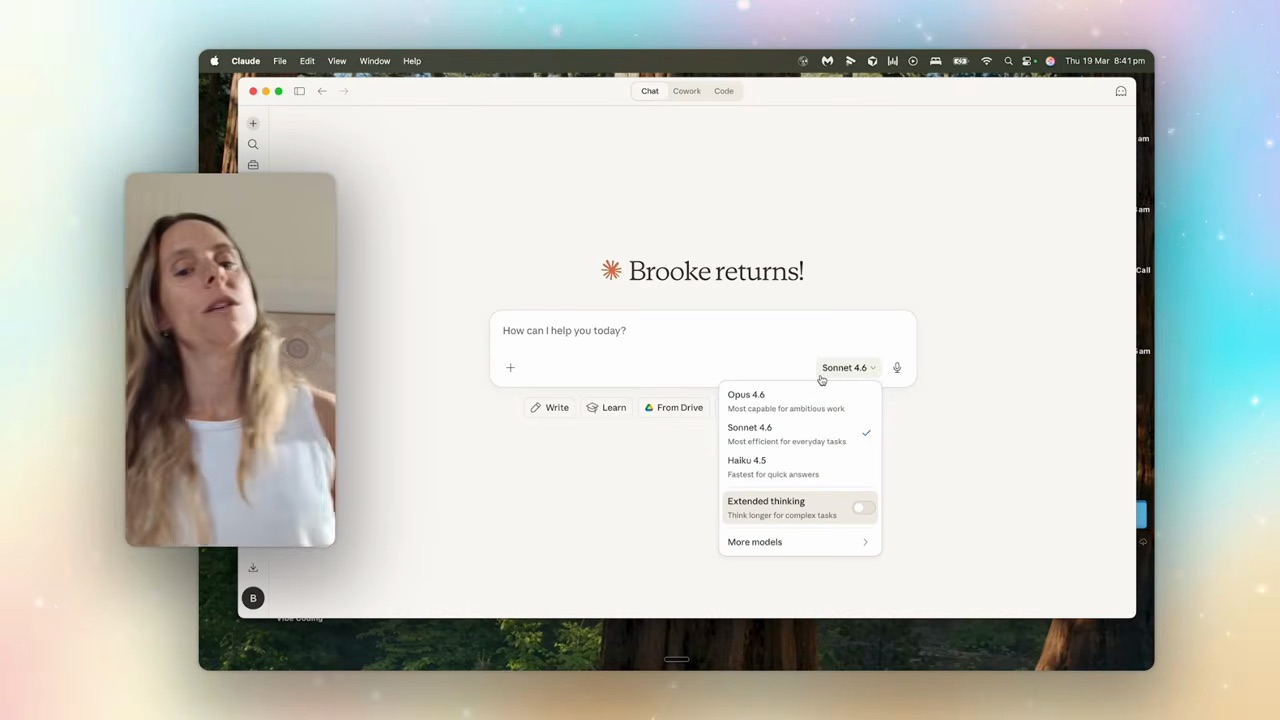Screen dimensions: 1280x720
Task: Open the Help menu
Action: click(412, 61)
